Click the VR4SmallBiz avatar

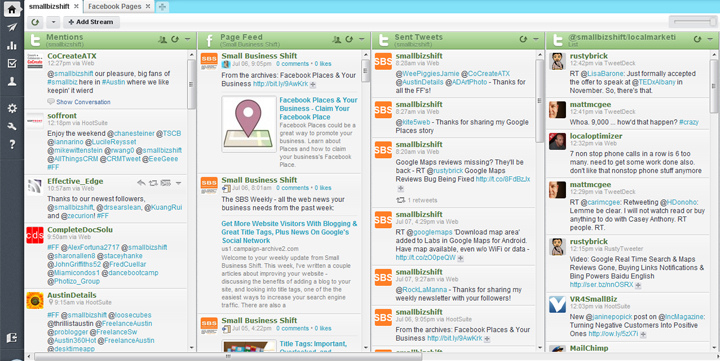(557, 305)
